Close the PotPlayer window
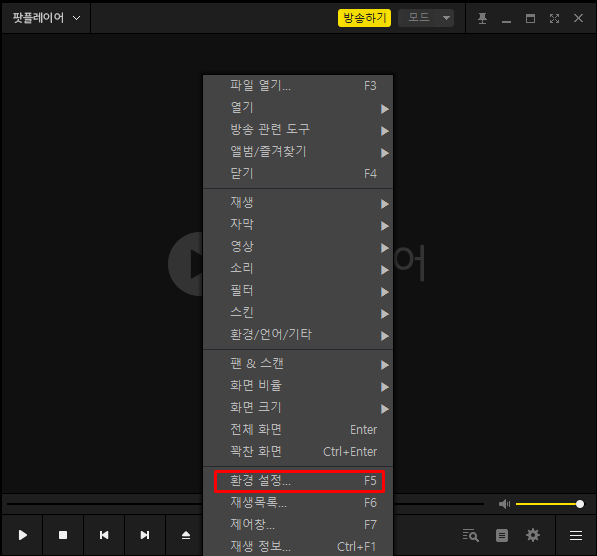This screenshot has width=597, height=556. pyautogui.click(x=578, y=18)
